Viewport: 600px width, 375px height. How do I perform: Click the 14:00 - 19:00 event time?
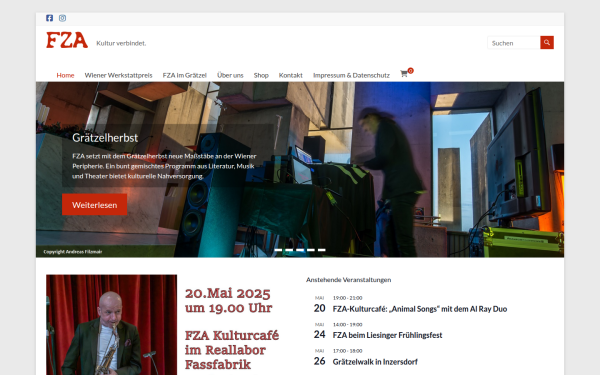pos(347,324)
